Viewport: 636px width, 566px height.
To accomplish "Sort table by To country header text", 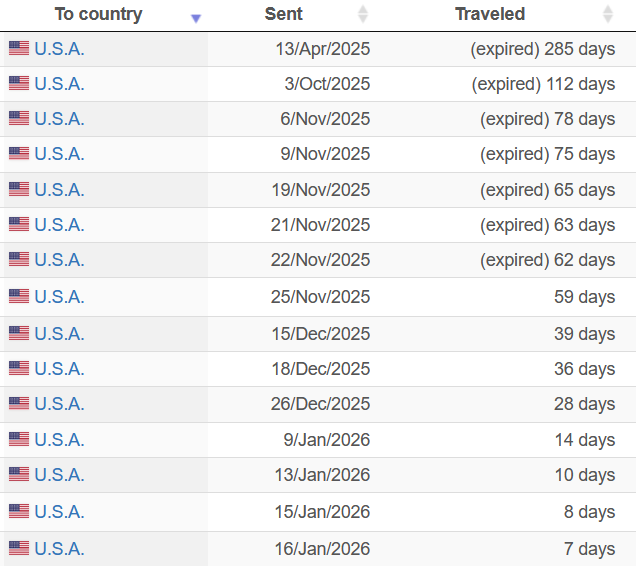I will pyautogui.click(x=98, y=14).
